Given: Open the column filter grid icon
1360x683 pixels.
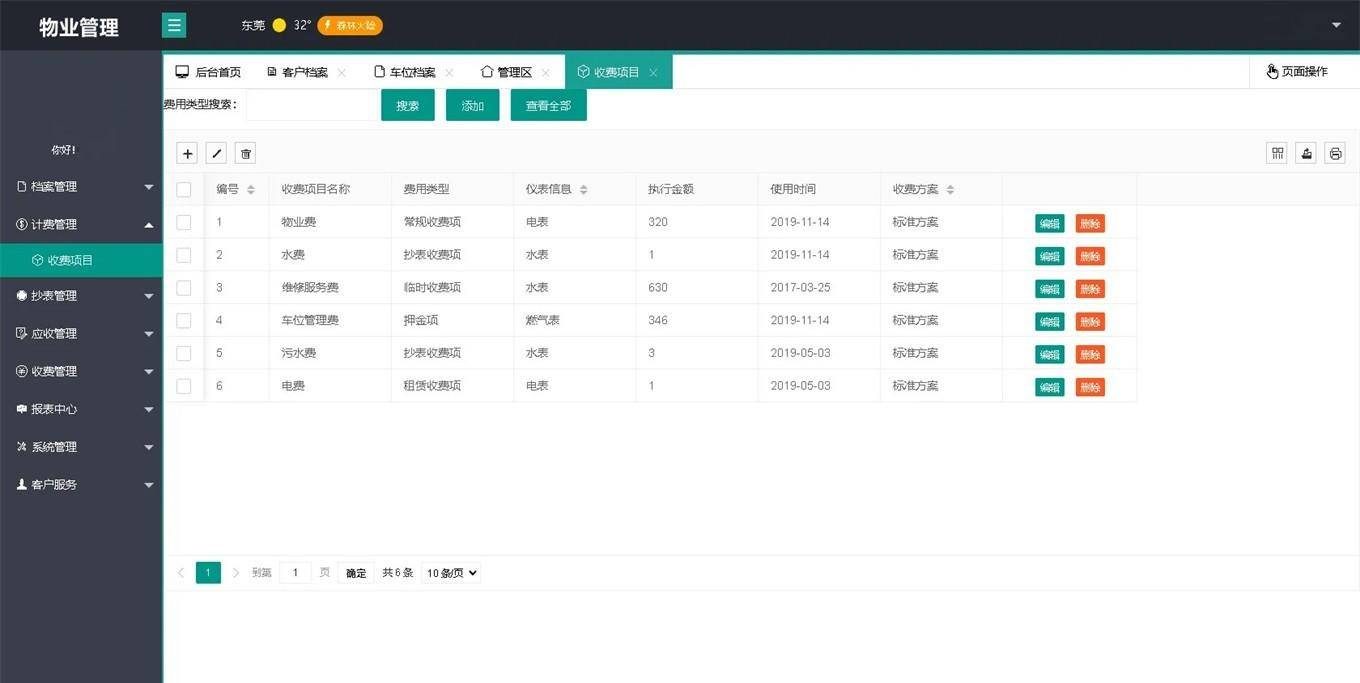Looking at the screenshot, I should coord(1277,152).
